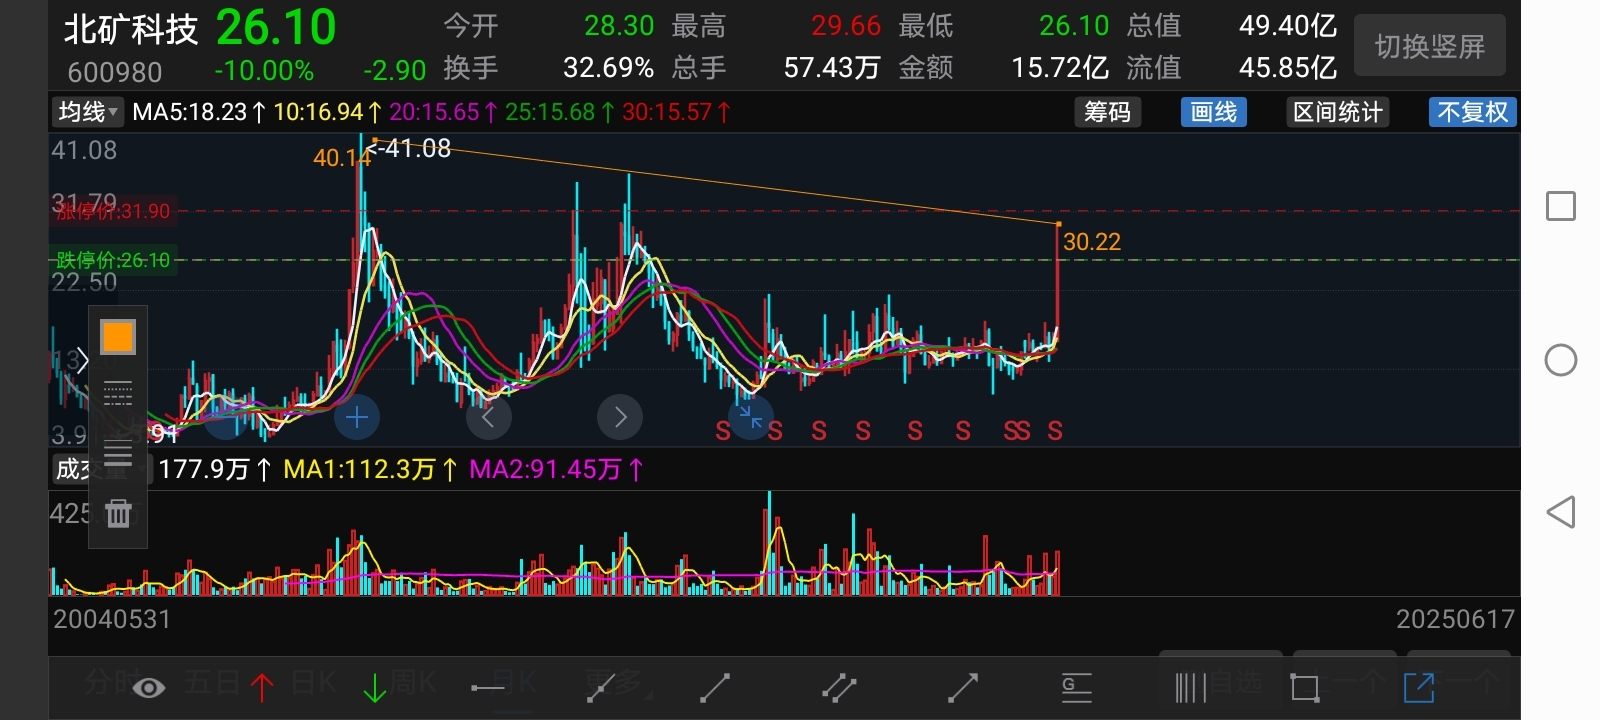The image size is (1600, 720).
Task: Select the extended ray line tool
Action: click(x=600, y=687)
